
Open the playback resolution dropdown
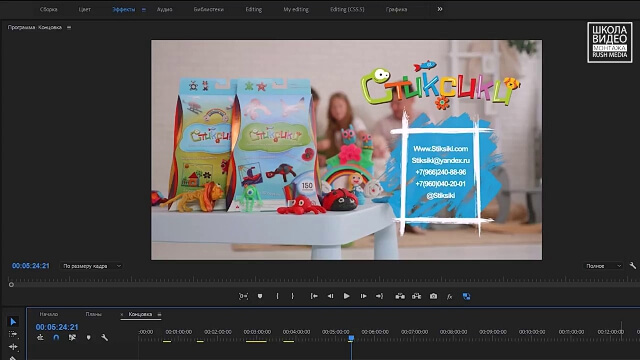[602, 266]
